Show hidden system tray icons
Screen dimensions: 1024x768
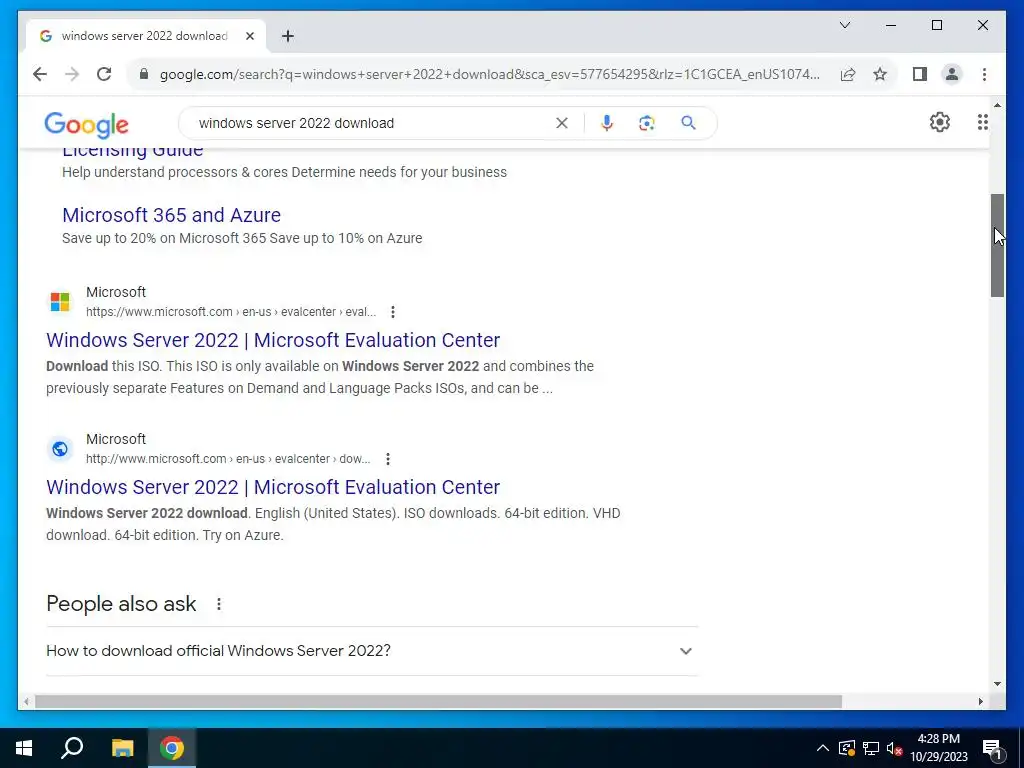pos(823,748)
